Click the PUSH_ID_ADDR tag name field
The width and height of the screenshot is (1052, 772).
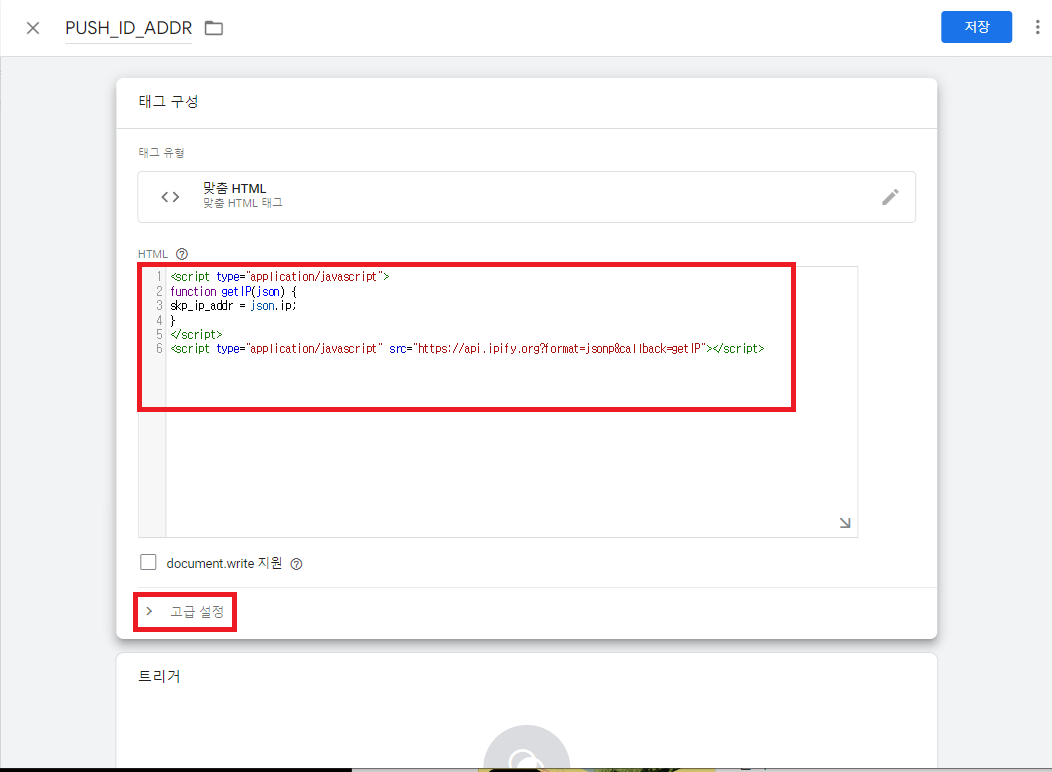pyautogui.click(x=129, y=28)
